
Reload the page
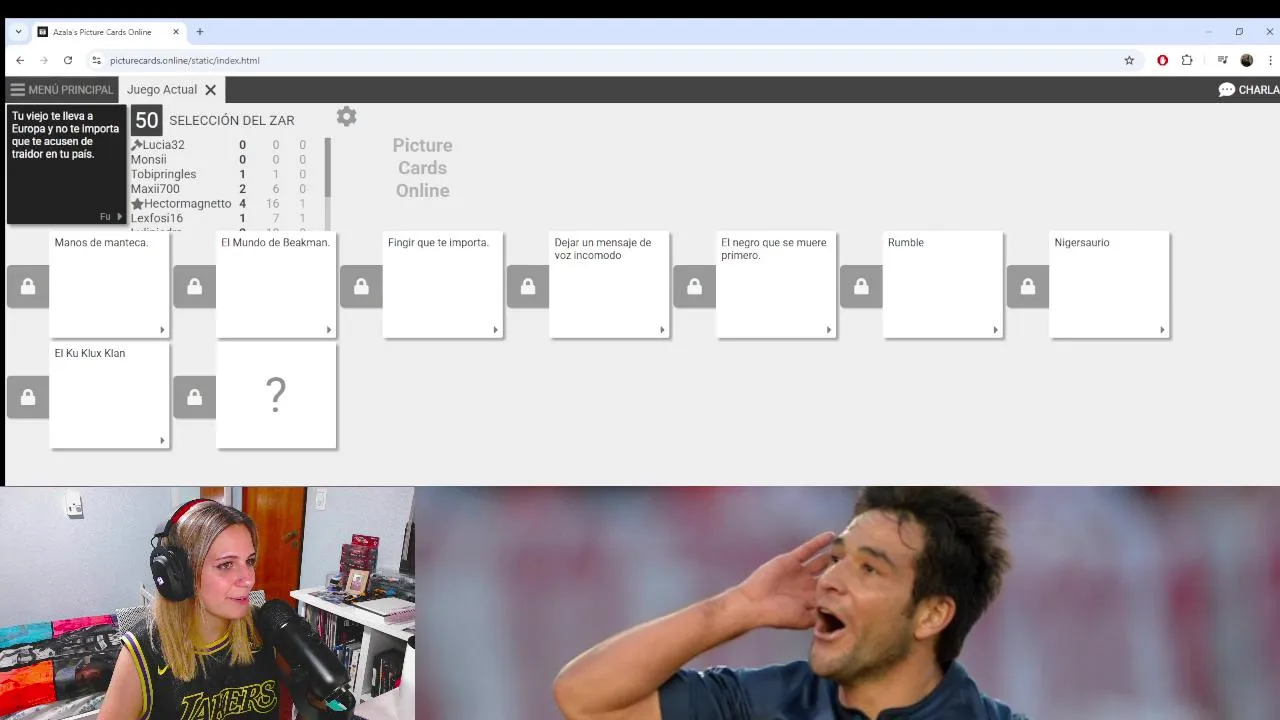[68, 60]
